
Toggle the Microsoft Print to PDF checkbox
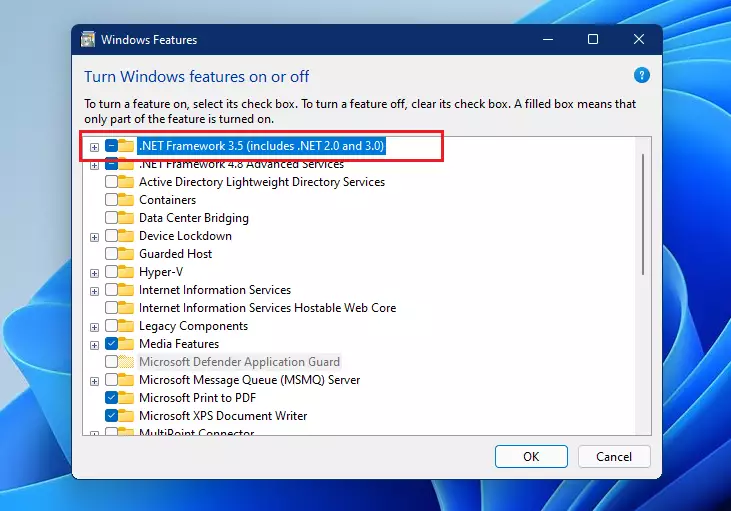(x=111, y=398)
